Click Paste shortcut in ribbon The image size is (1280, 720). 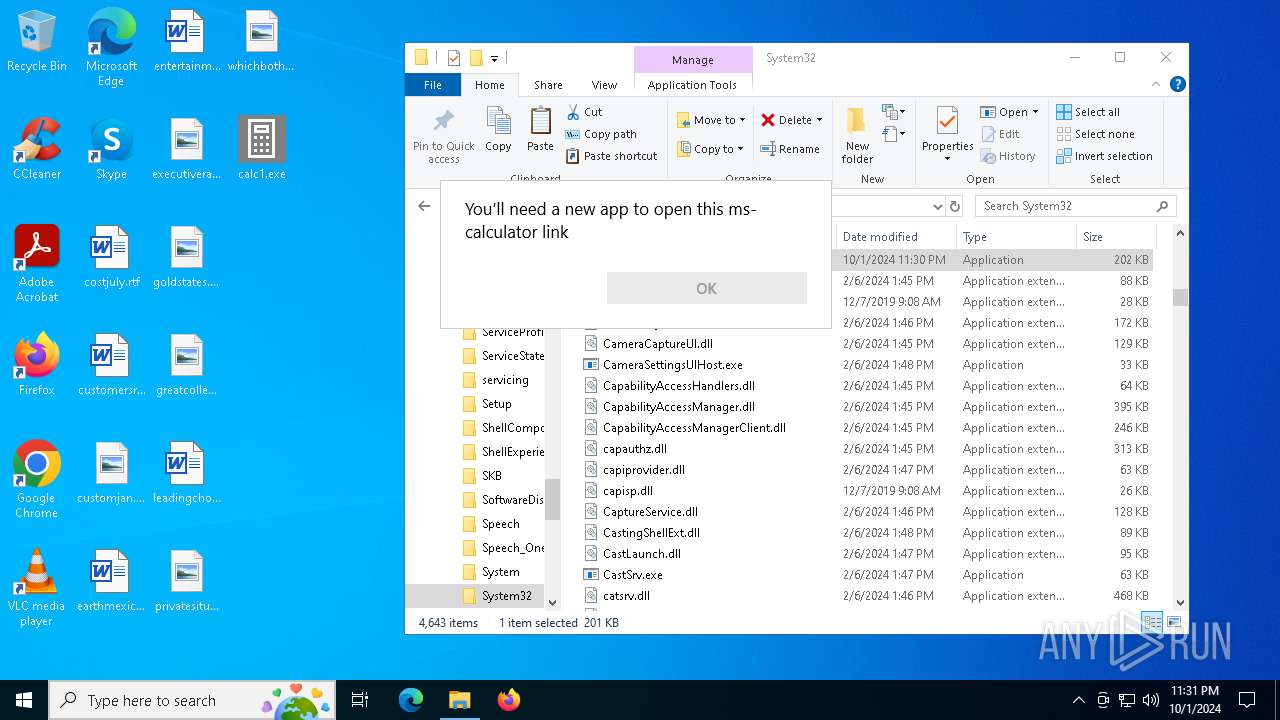point(612,156)
